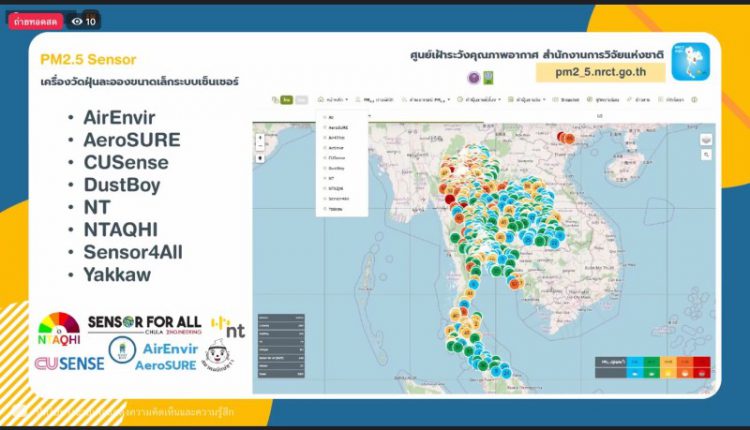Open the third PM2.5 dropdown in the navbar
Screen dimensions: 750x430
(427, 100)
